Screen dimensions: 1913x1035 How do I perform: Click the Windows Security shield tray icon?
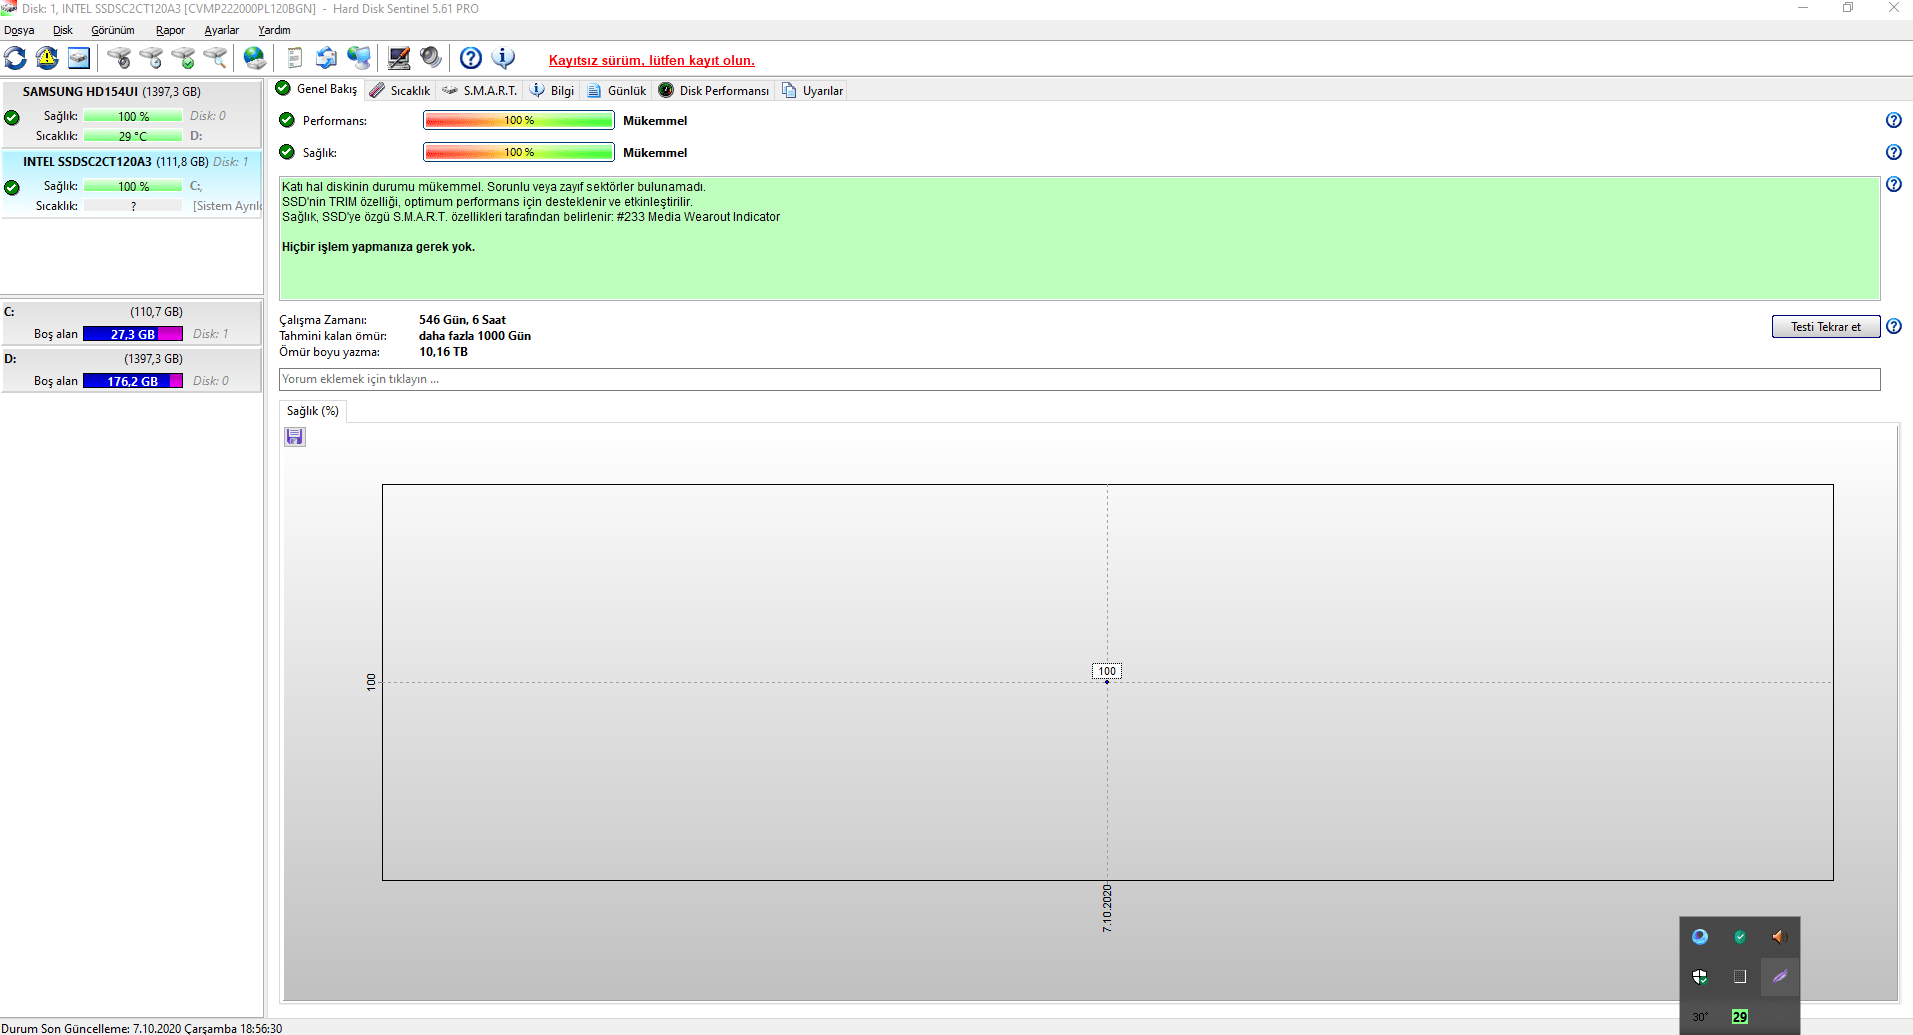pos(1700,977)
